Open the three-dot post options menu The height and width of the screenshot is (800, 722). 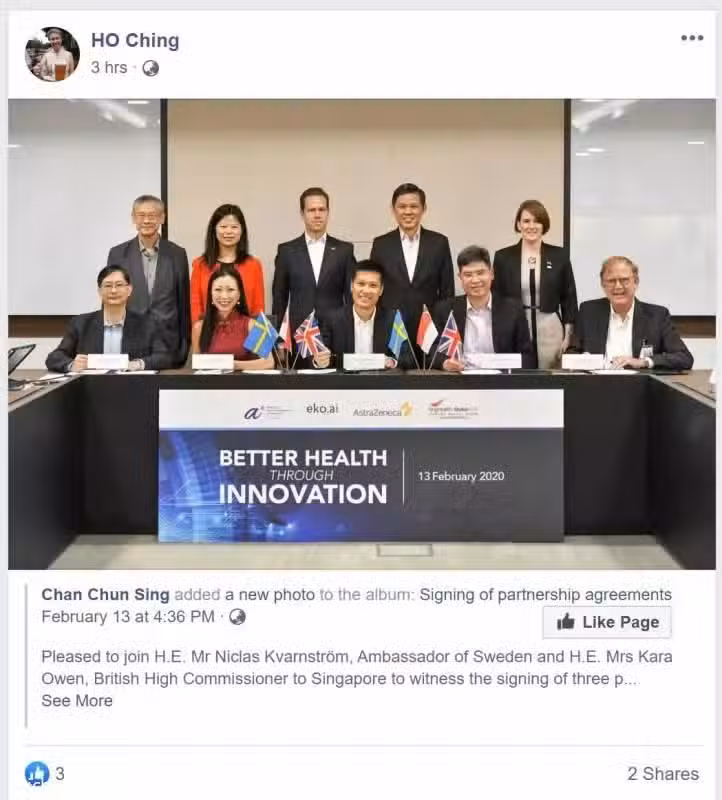tap(692, 38)
